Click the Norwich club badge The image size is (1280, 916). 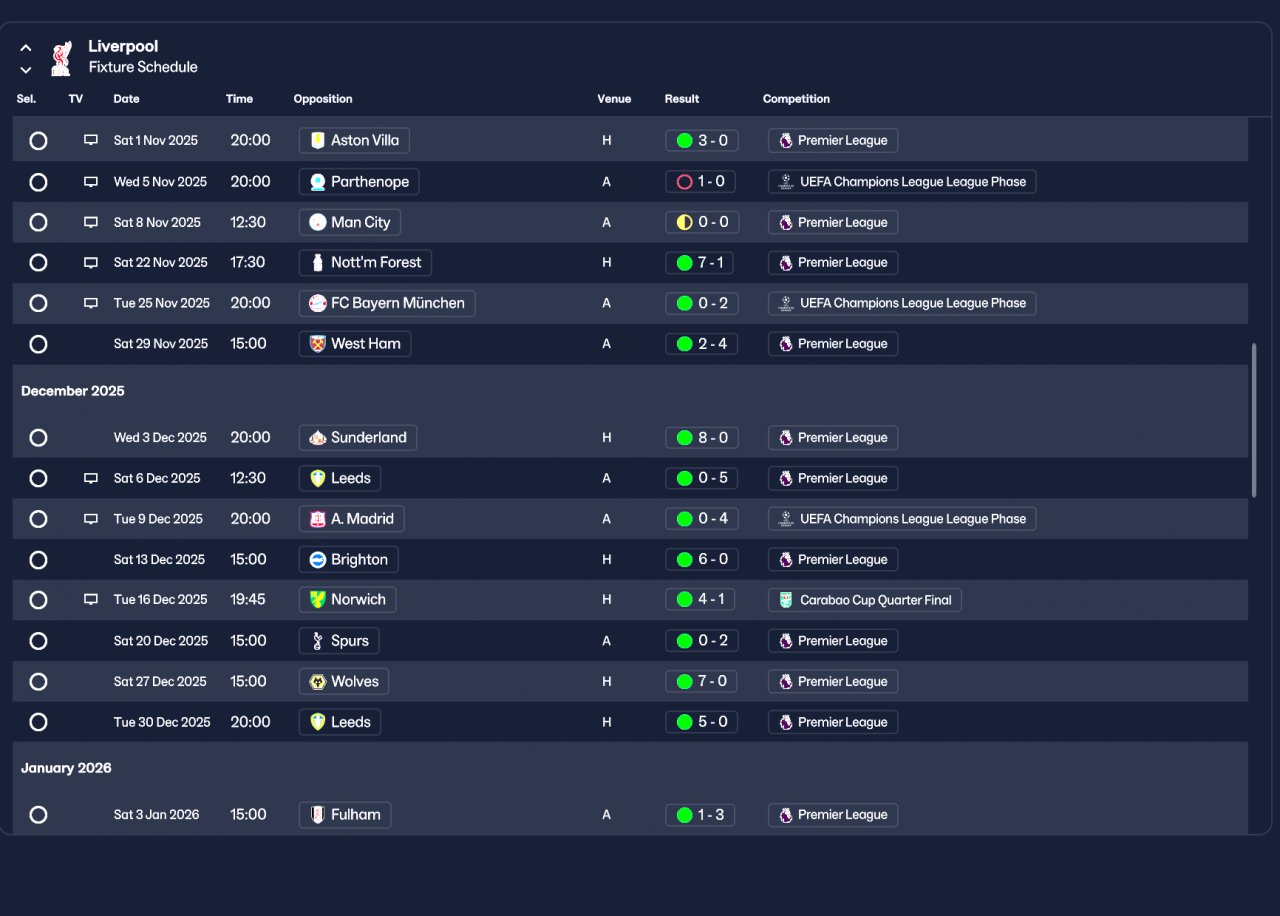(318, 600)
